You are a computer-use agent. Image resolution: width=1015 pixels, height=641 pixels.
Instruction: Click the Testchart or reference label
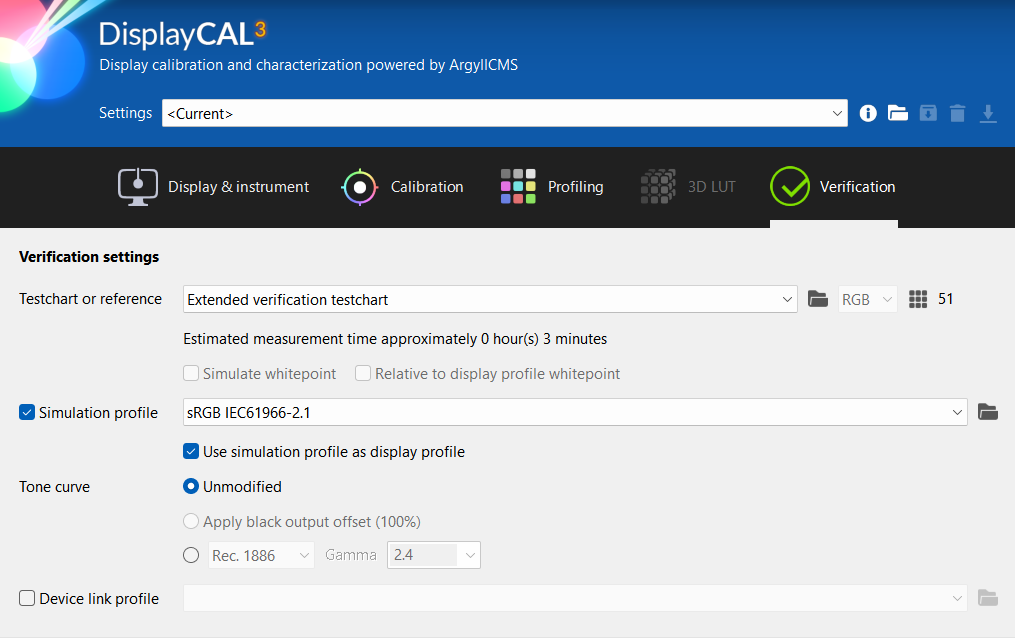coord(91,299)
